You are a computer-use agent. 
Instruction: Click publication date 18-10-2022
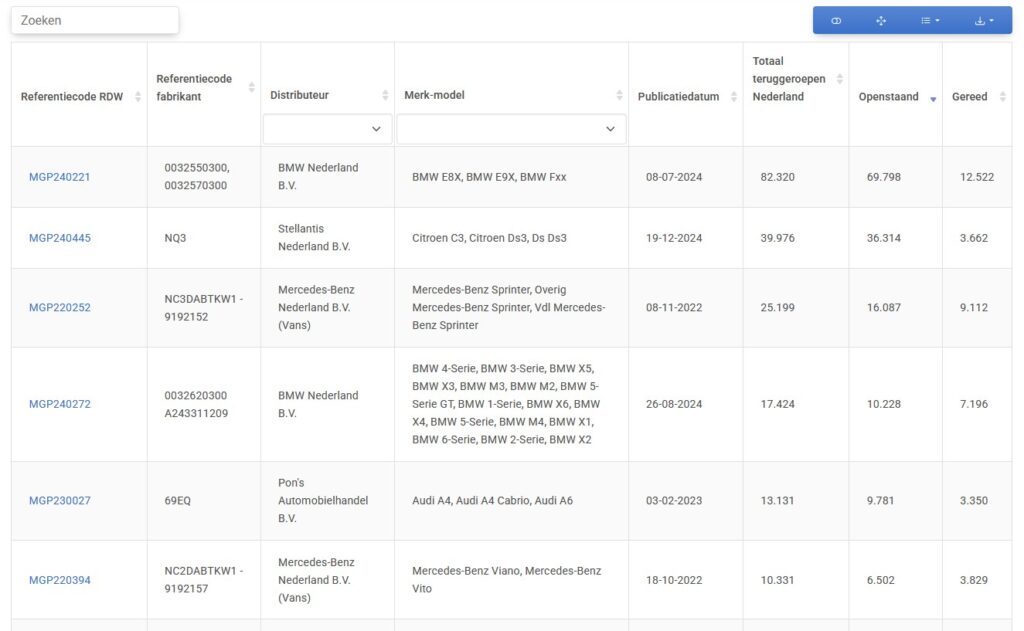(x=674, y=580)
